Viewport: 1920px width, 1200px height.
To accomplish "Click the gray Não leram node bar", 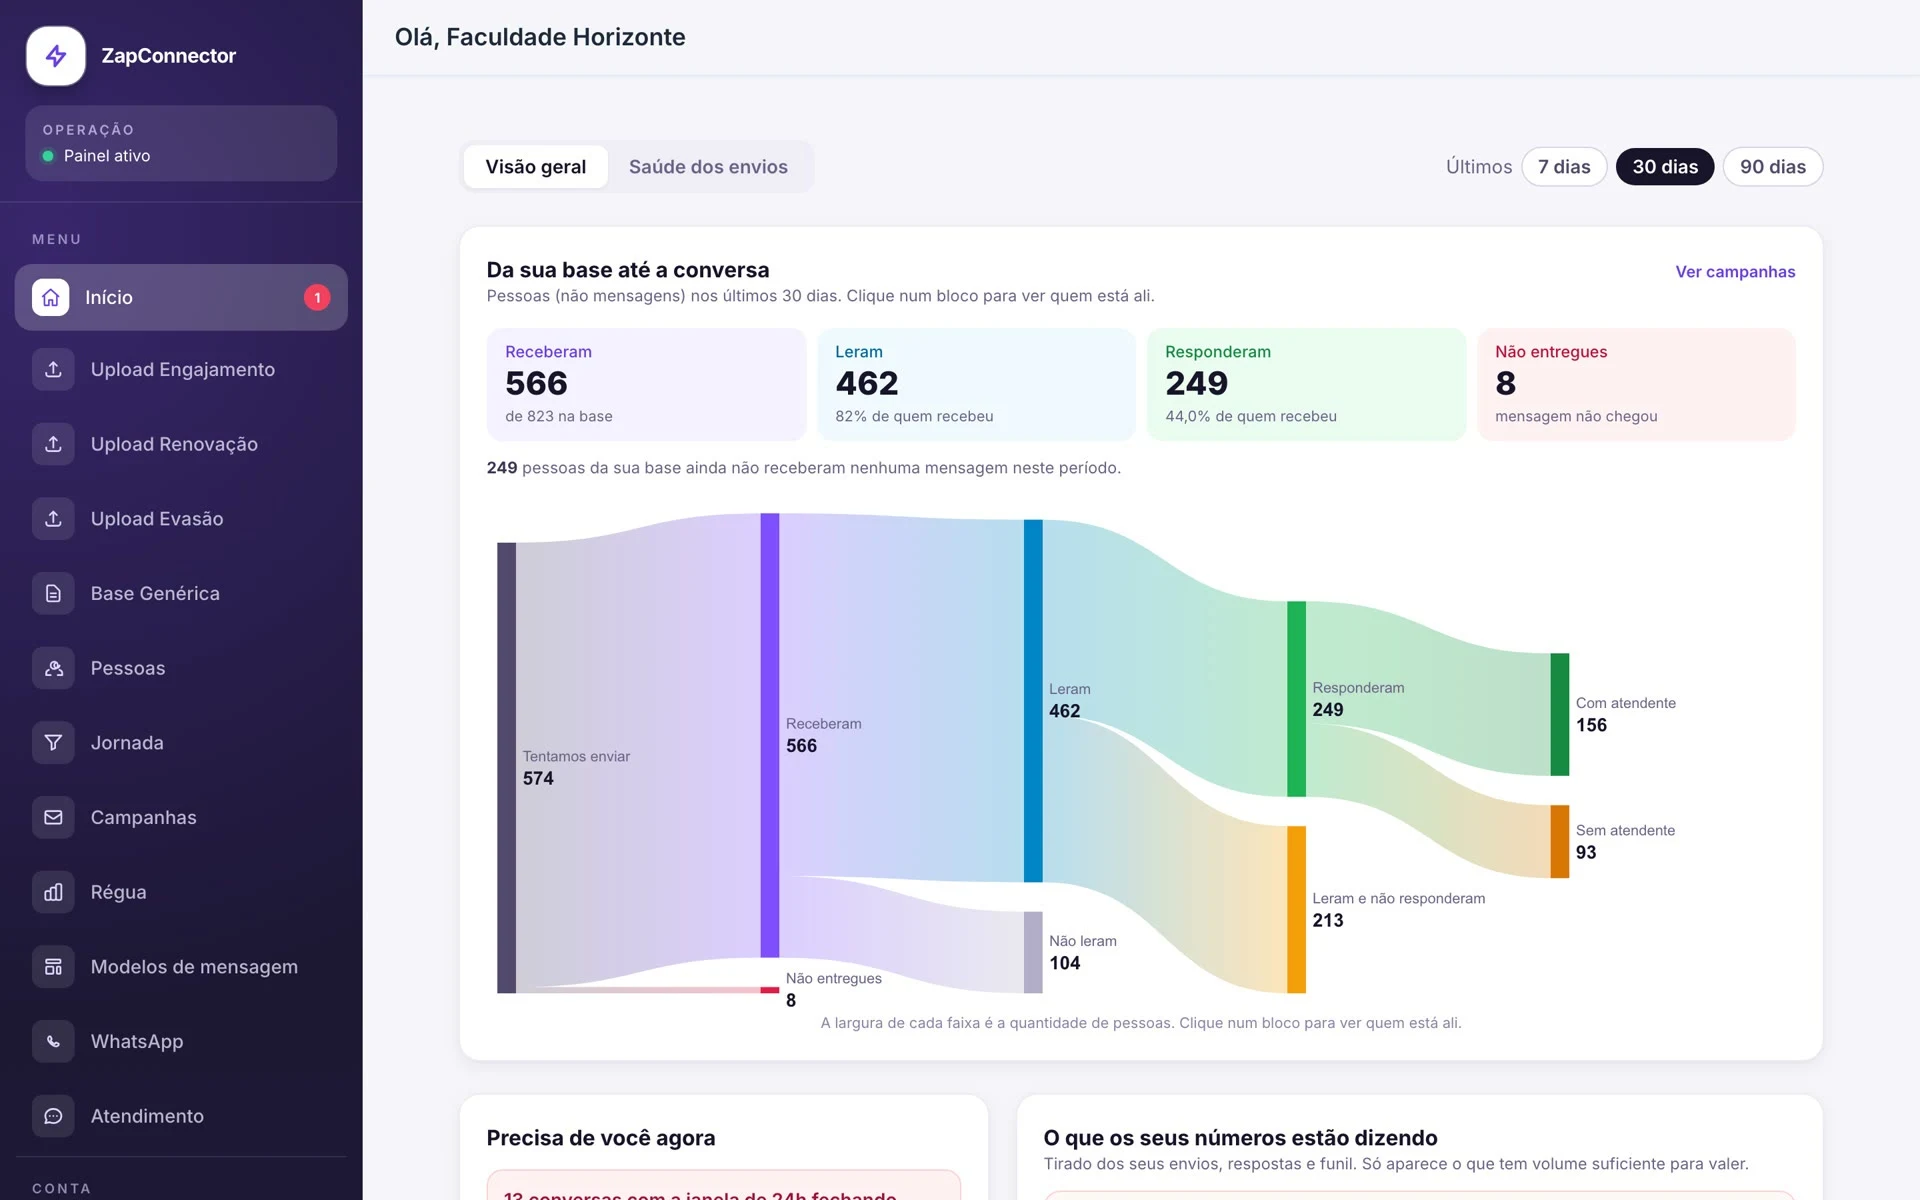I will (x=1033, y=952).
